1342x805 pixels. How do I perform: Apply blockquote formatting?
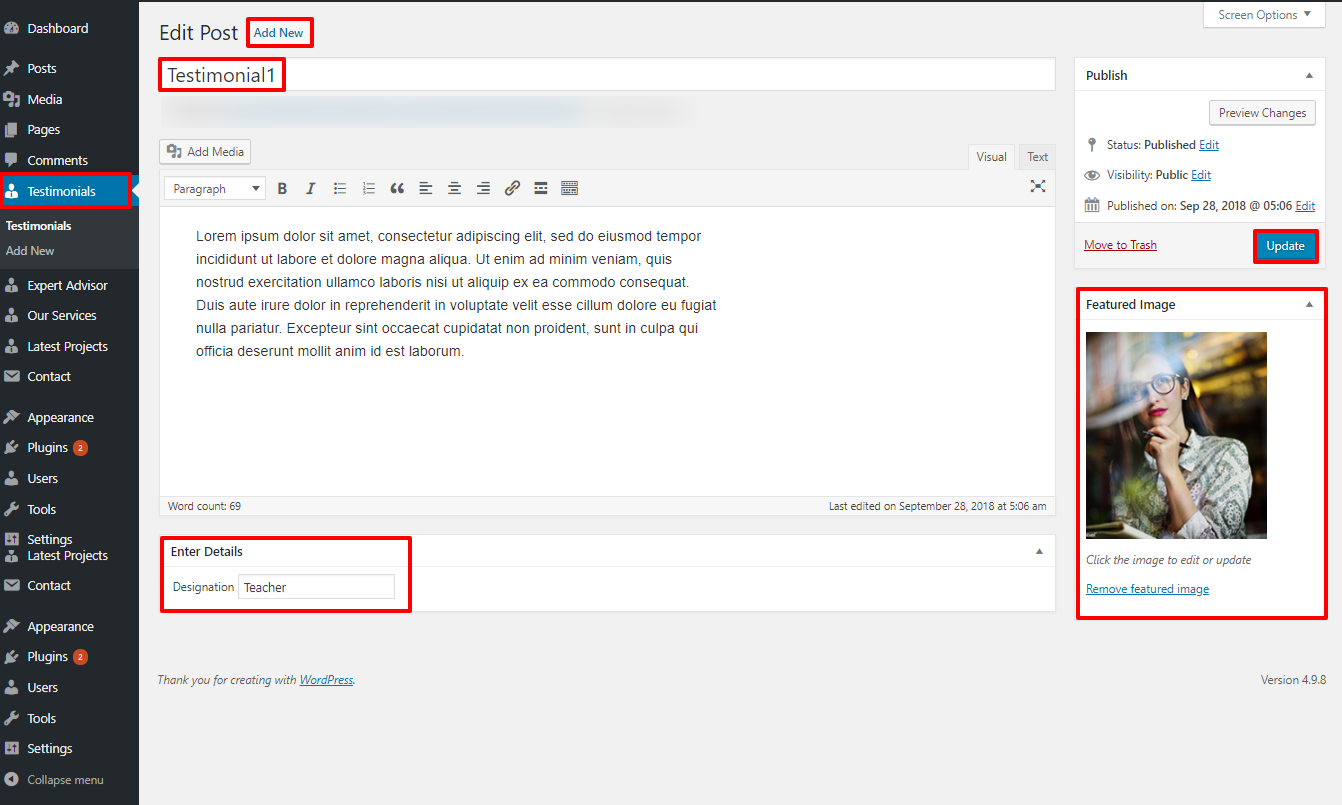pyautogui.click(x=397, y=188)
